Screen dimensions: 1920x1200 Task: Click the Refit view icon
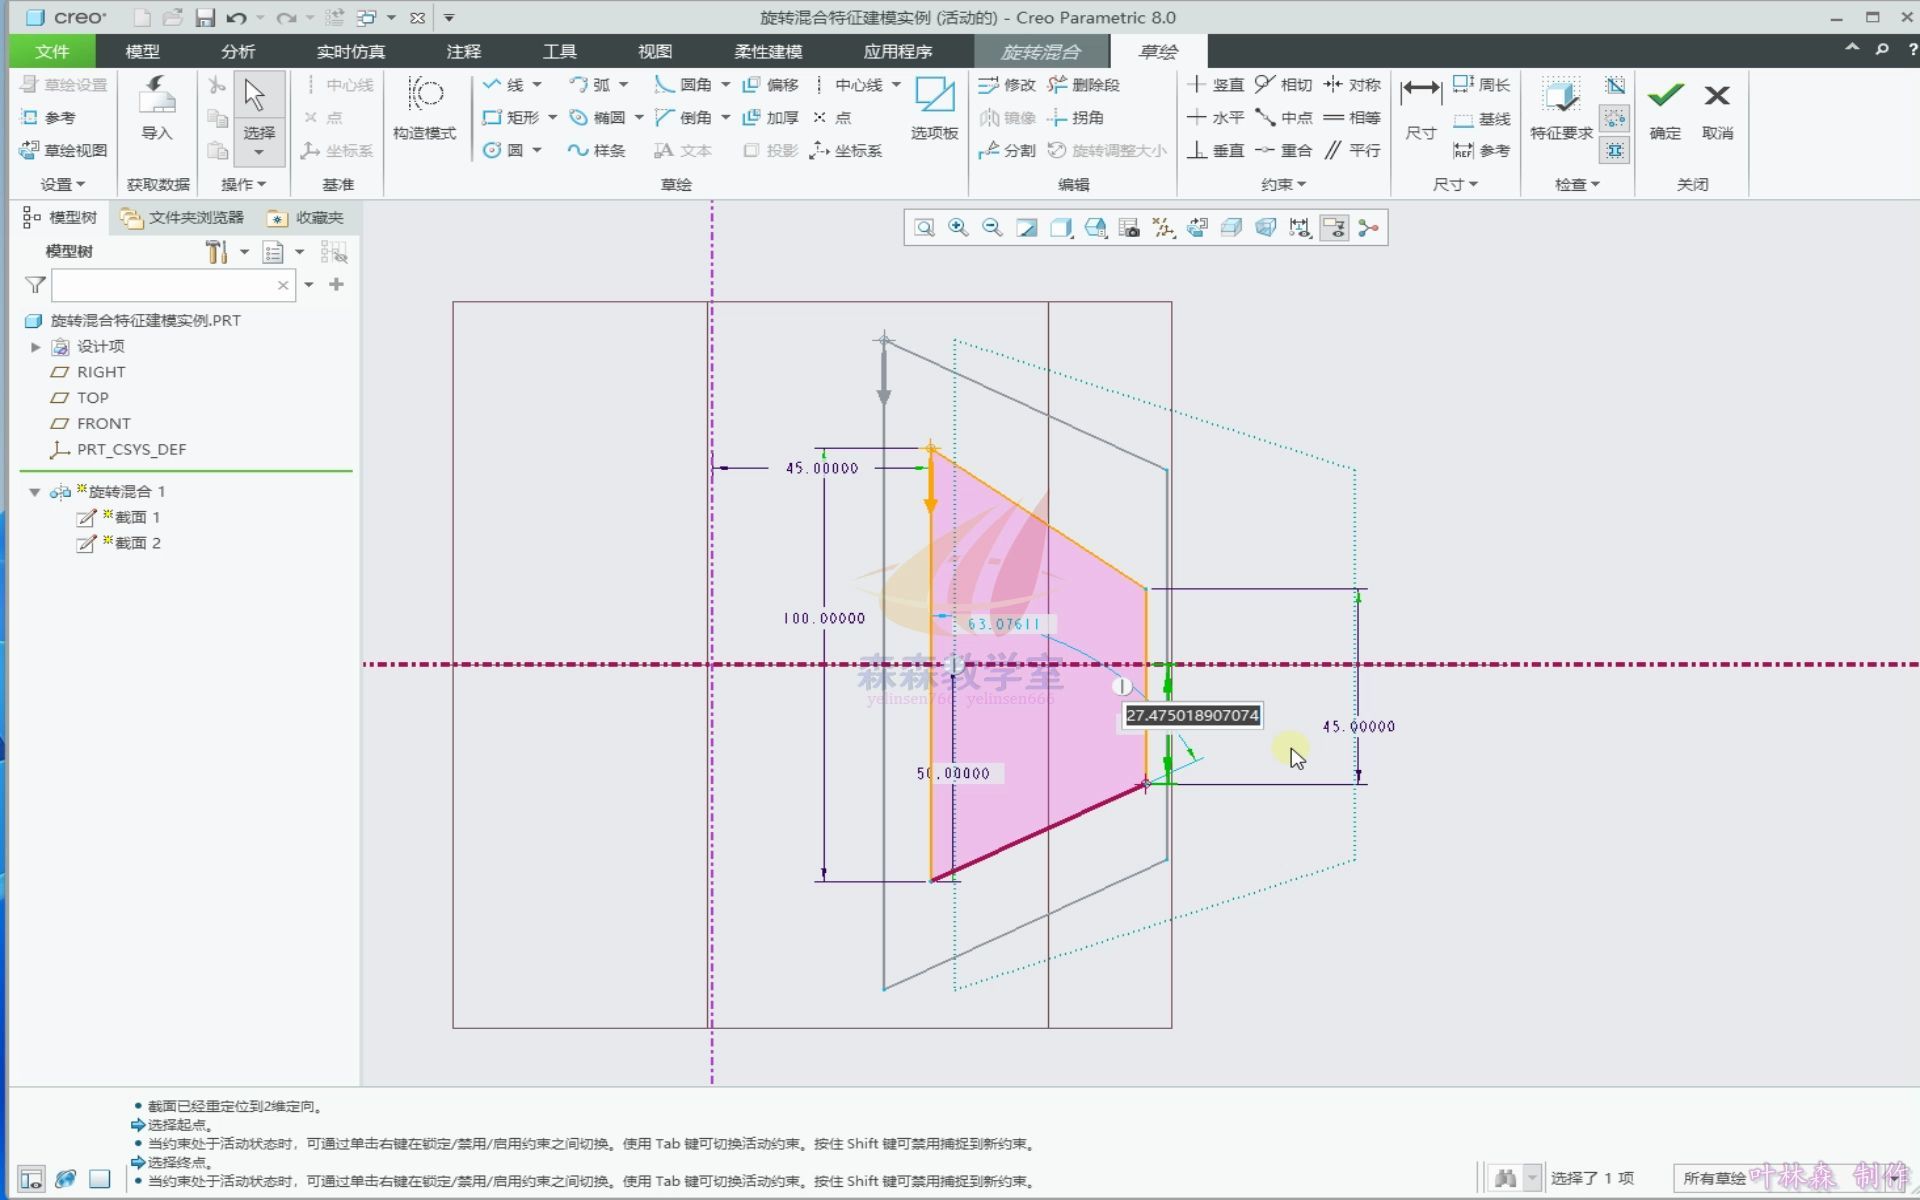(924, 228)
